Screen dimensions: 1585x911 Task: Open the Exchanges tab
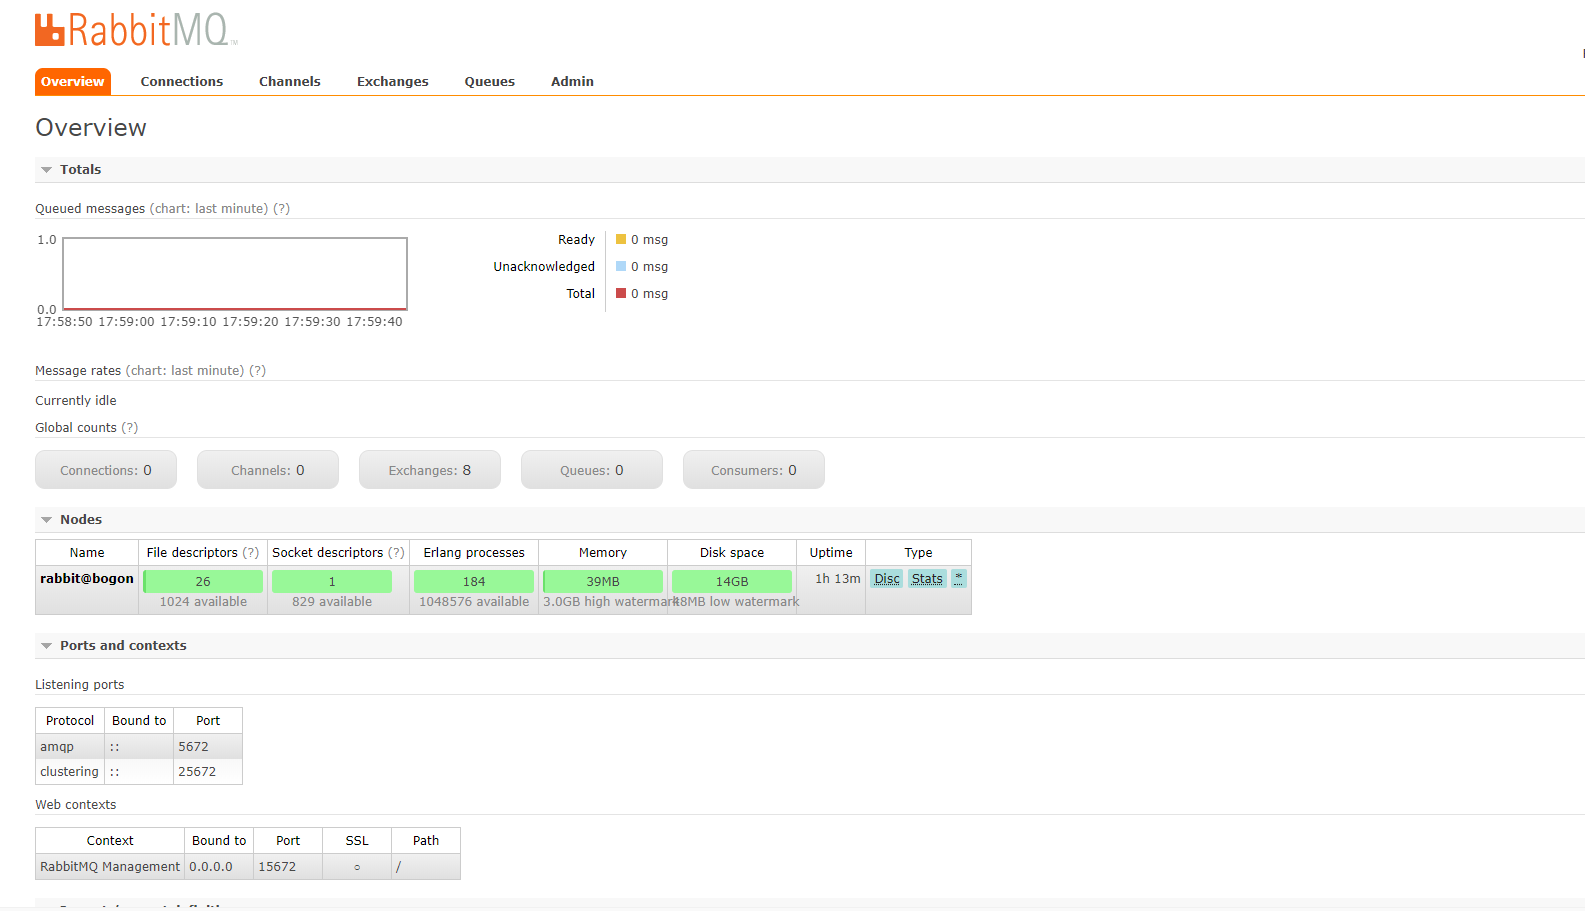coord(393,82)
